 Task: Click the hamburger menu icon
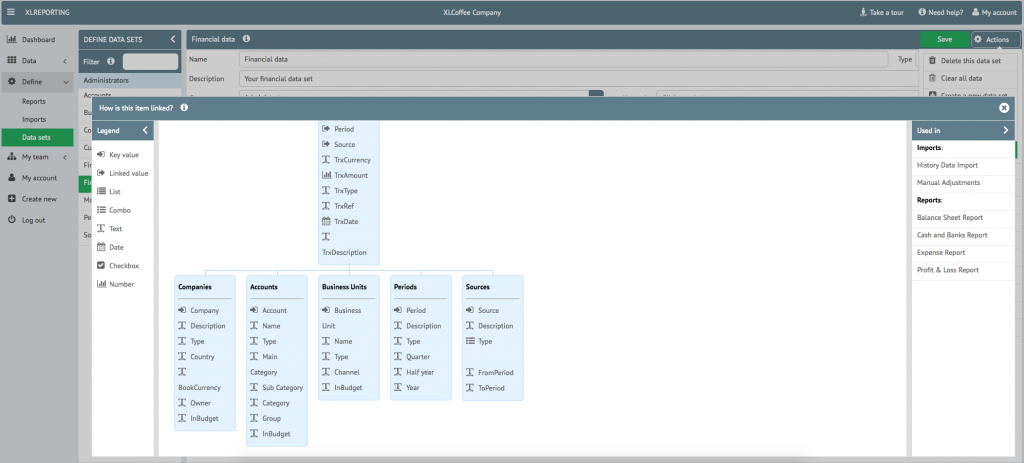tap(10, 12)
